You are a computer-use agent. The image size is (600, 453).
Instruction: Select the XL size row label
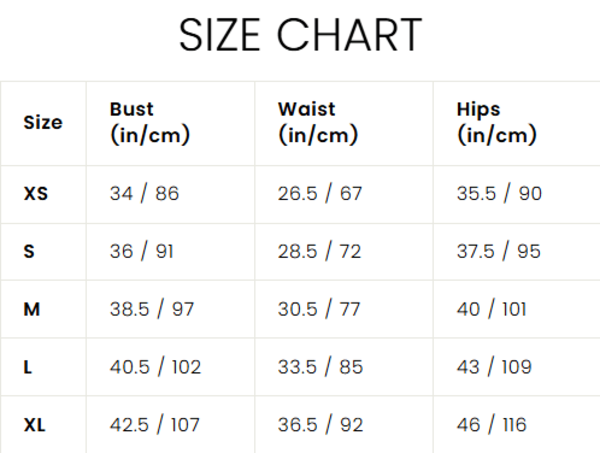pos(35,425)
